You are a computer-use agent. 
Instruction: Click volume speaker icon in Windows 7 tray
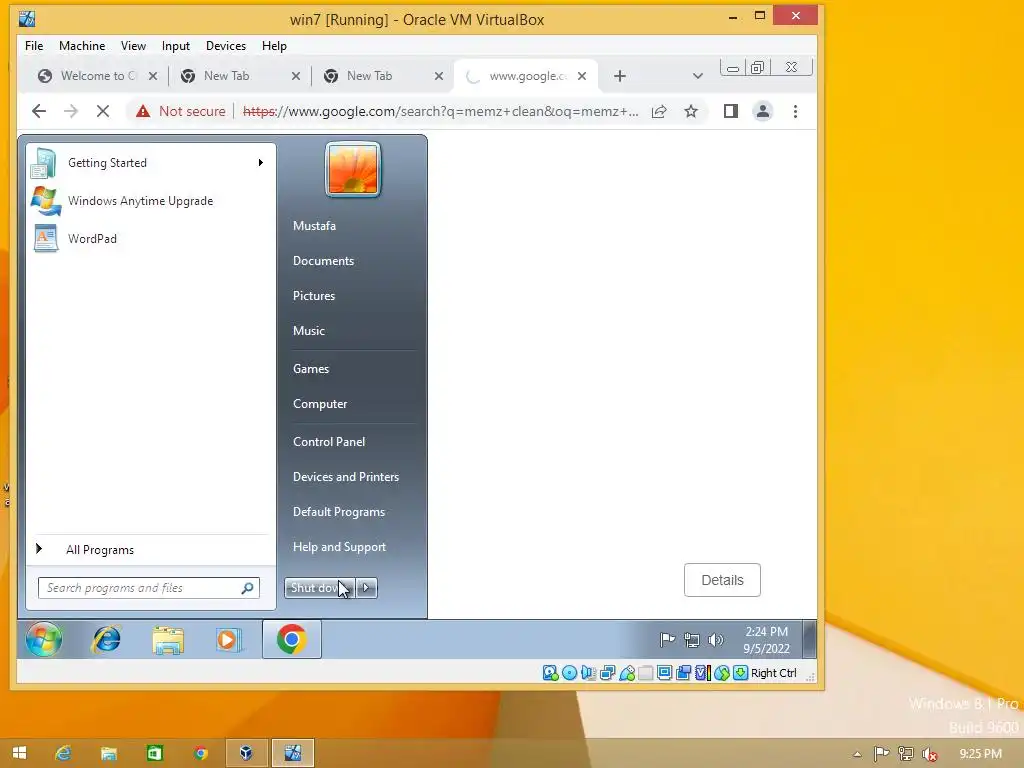716,640
